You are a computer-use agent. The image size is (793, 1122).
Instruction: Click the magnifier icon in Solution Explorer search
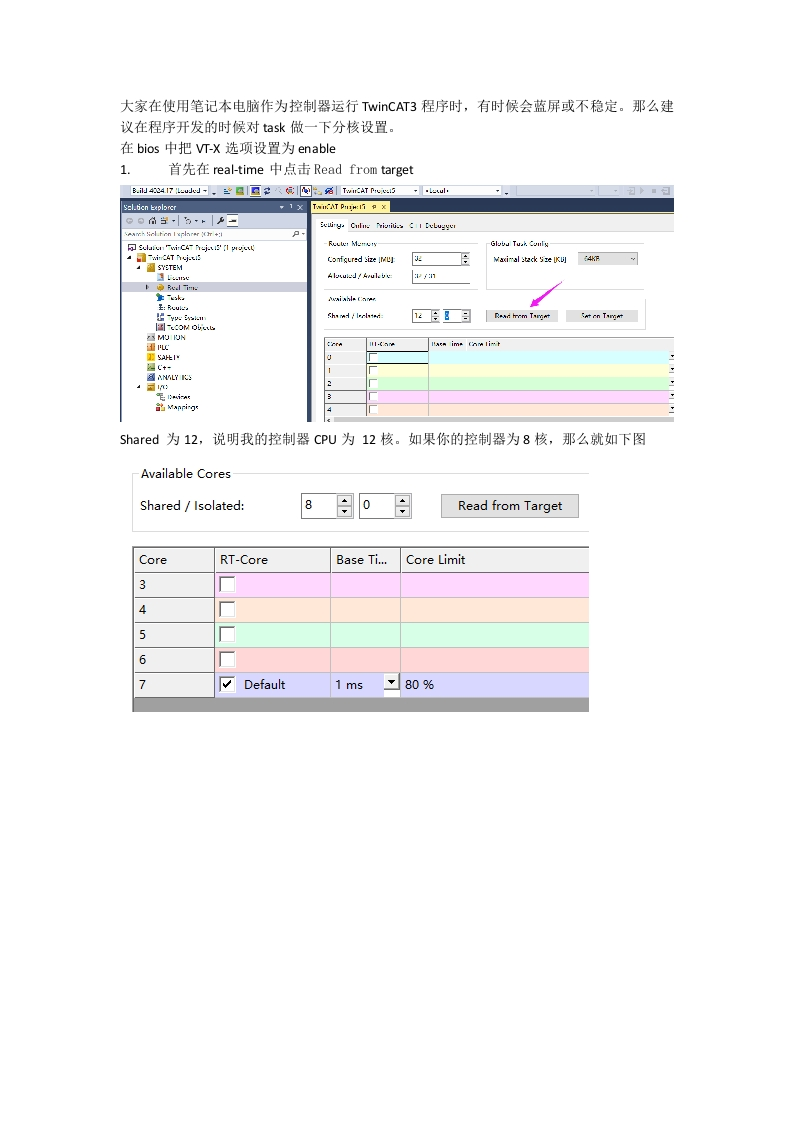tap(296, 234)
